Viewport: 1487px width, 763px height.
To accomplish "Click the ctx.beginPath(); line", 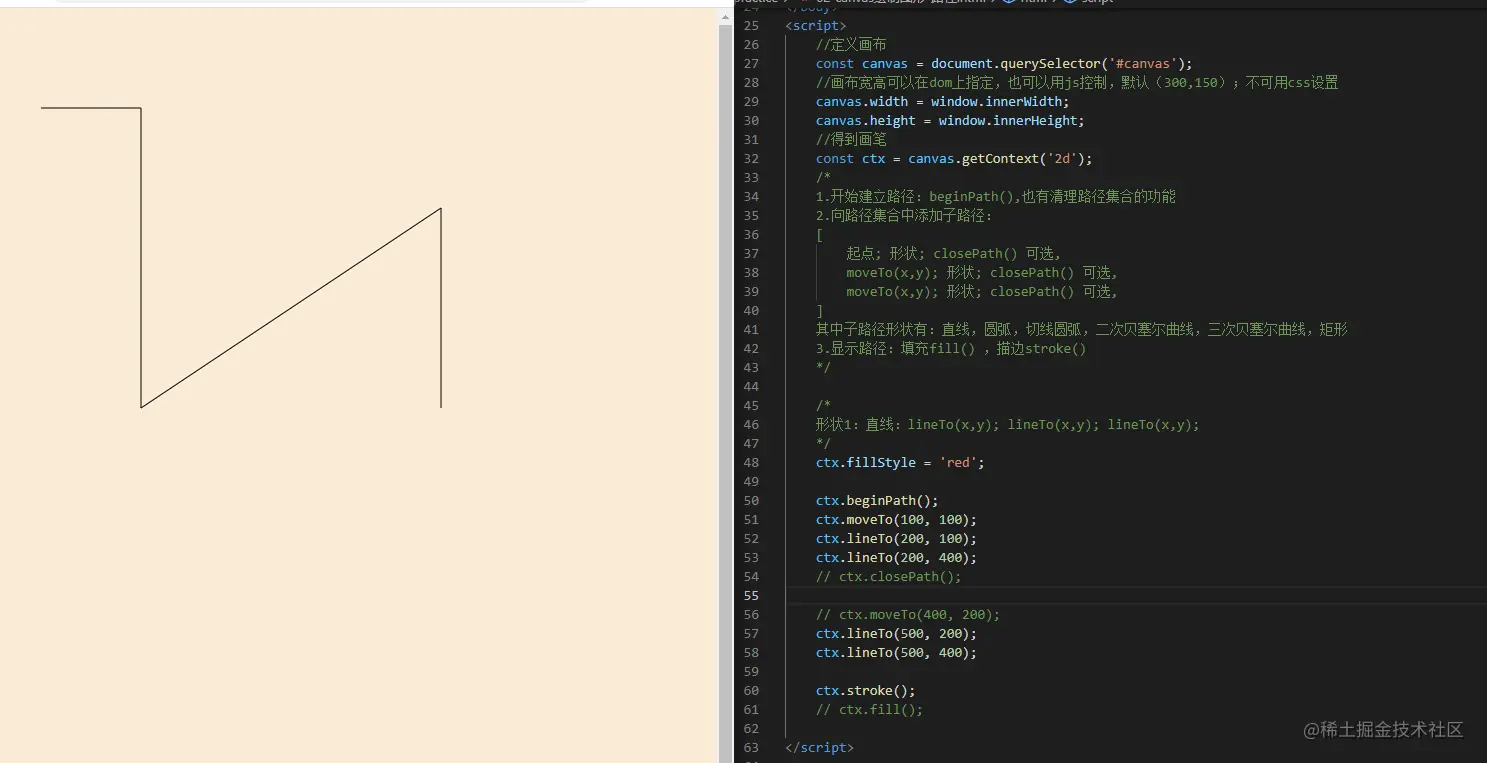I will (x=877, y=500).
